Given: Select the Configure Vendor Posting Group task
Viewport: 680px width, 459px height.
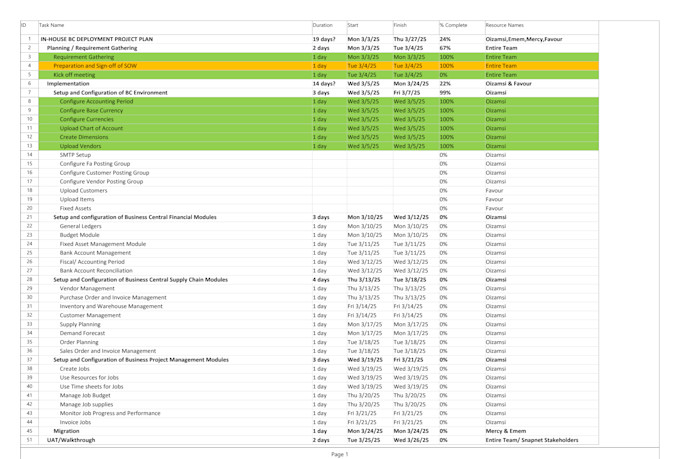Looking at the screenshot, I should tap(101, 182).
